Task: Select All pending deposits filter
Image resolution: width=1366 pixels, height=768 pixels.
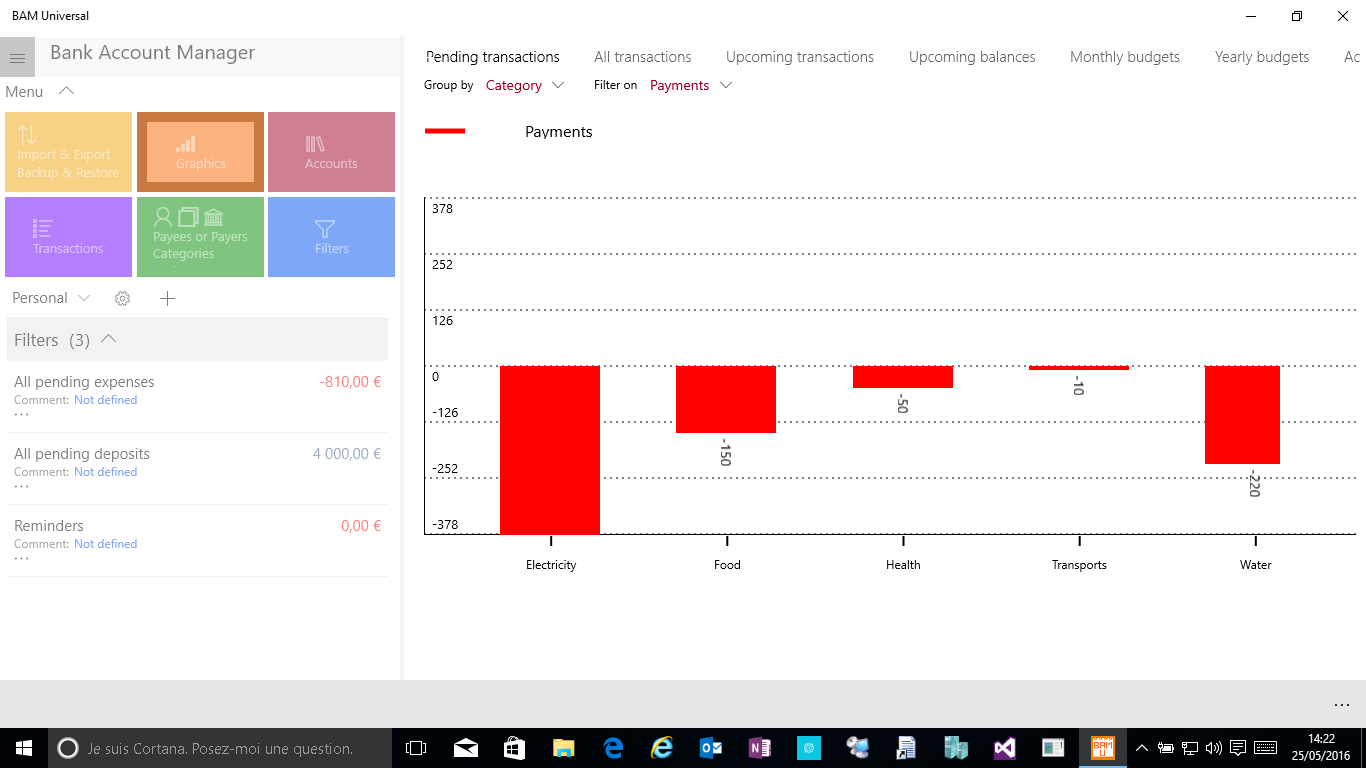Action: (x=197, y=469)
